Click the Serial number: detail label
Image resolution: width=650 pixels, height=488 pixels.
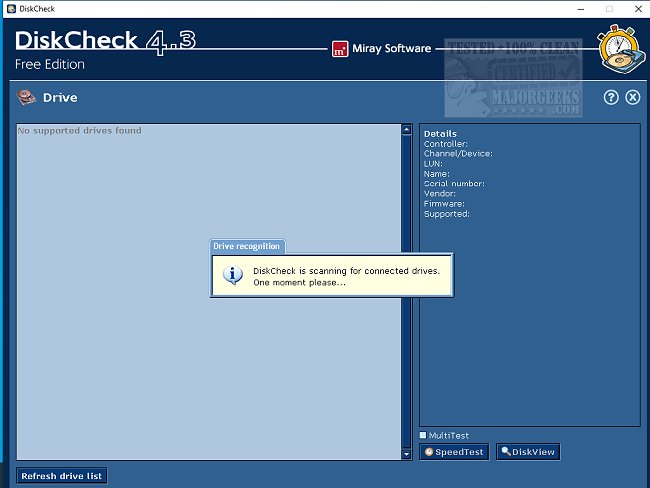pos(454,184)
